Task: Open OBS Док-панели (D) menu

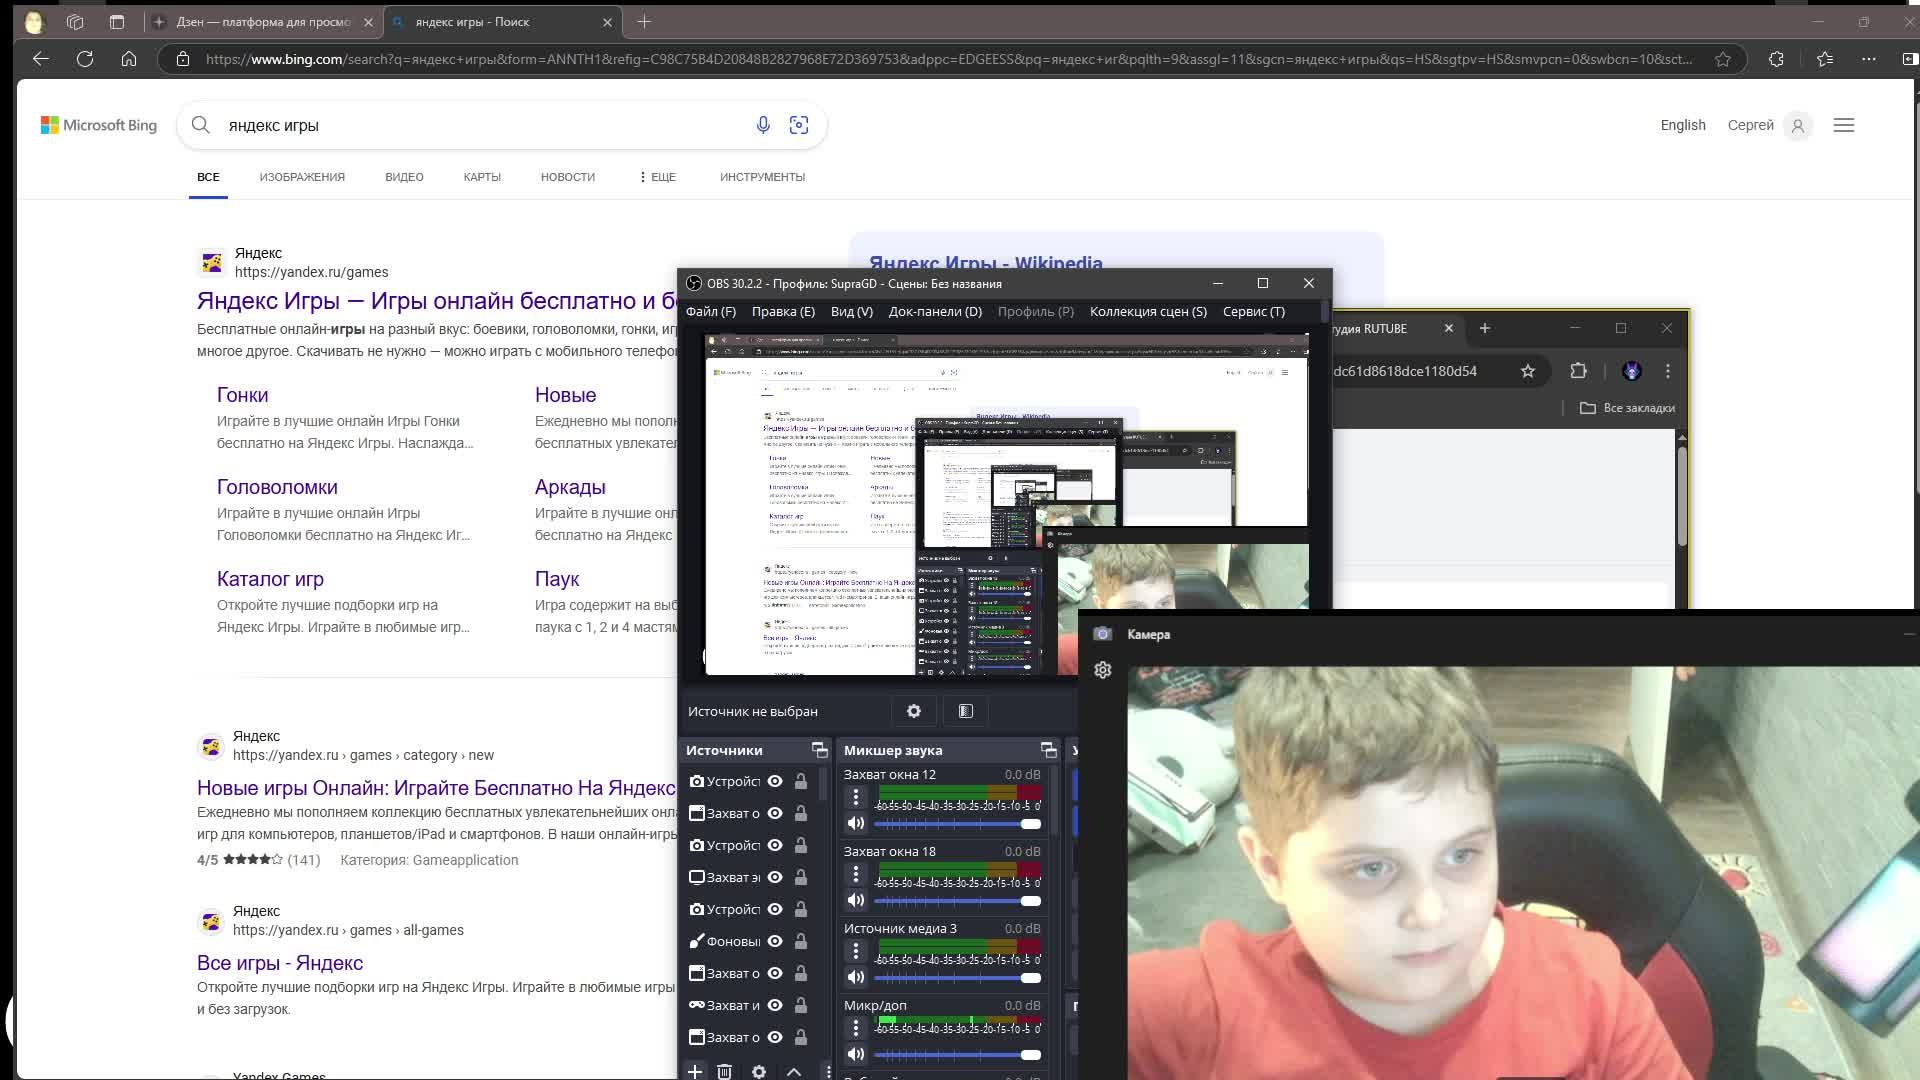Action: tap(935, 311)
